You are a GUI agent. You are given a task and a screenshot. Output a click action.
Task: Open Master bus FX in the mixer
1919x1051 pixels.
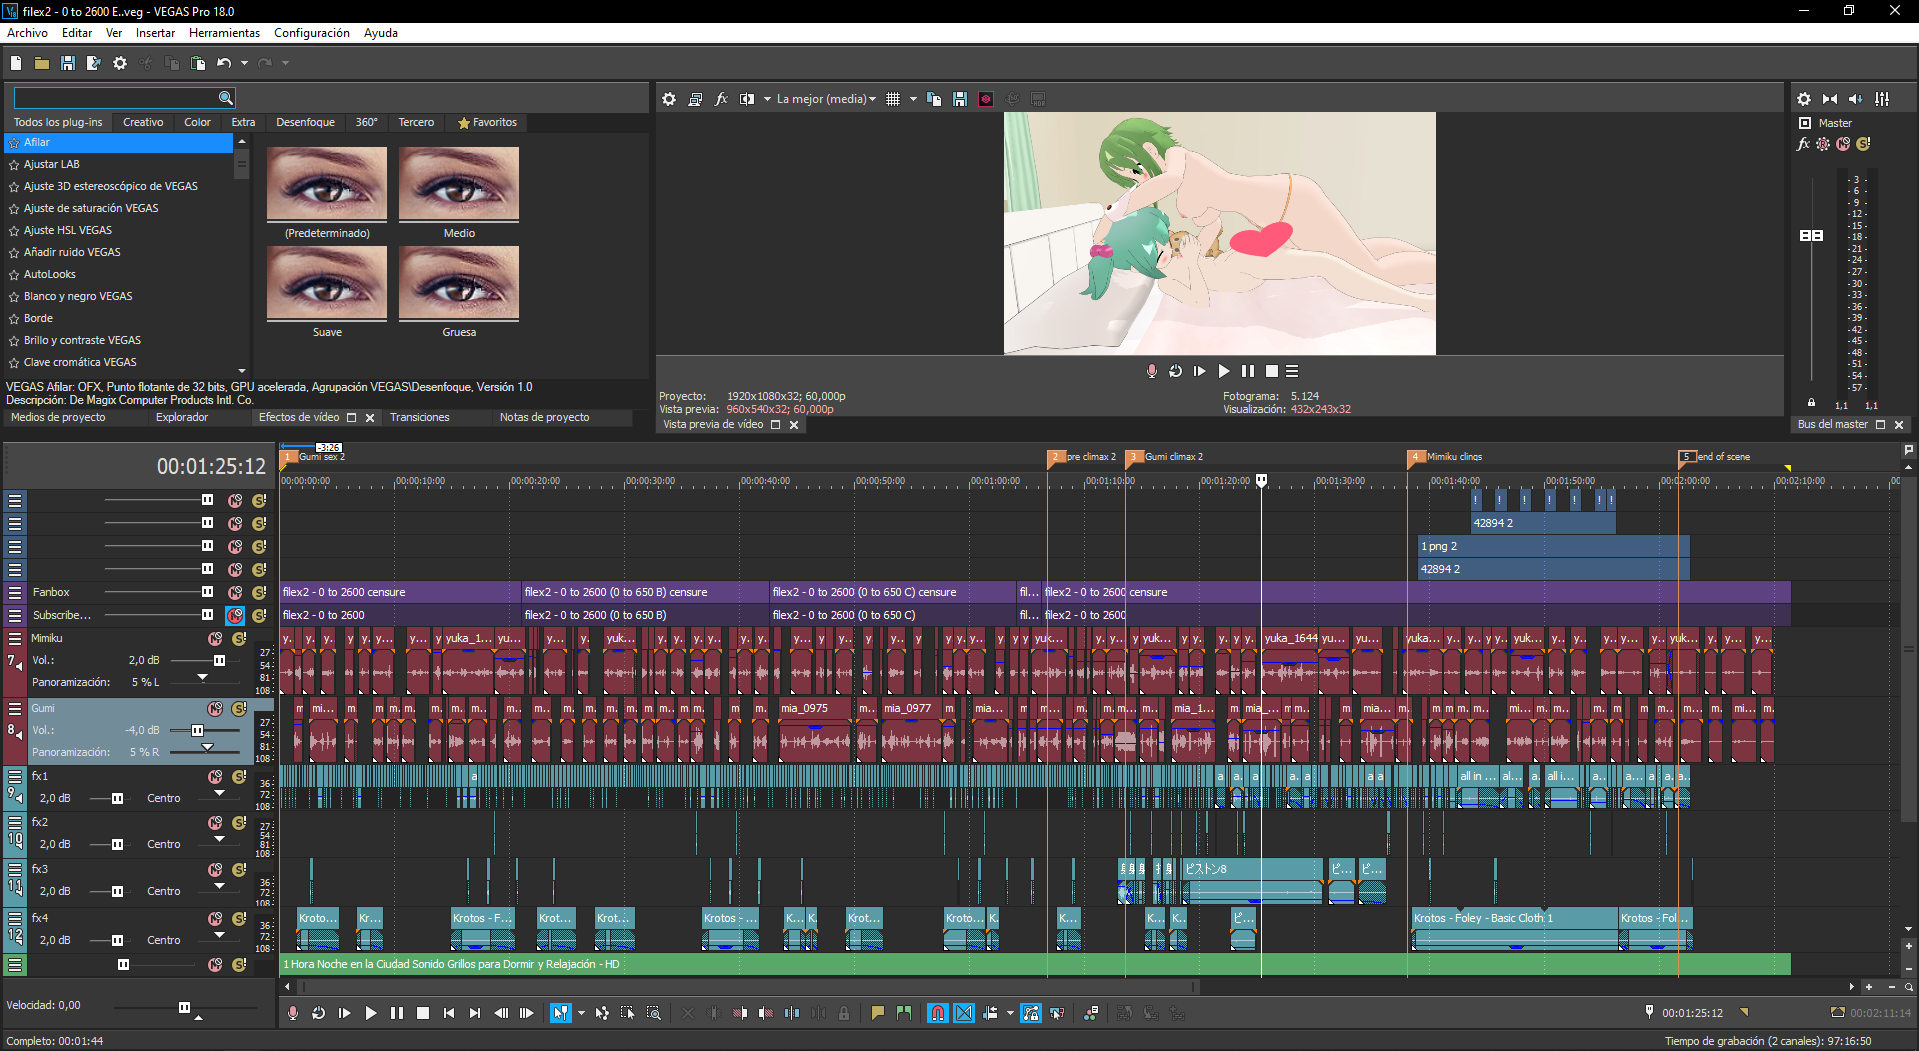coord(1803,144)
